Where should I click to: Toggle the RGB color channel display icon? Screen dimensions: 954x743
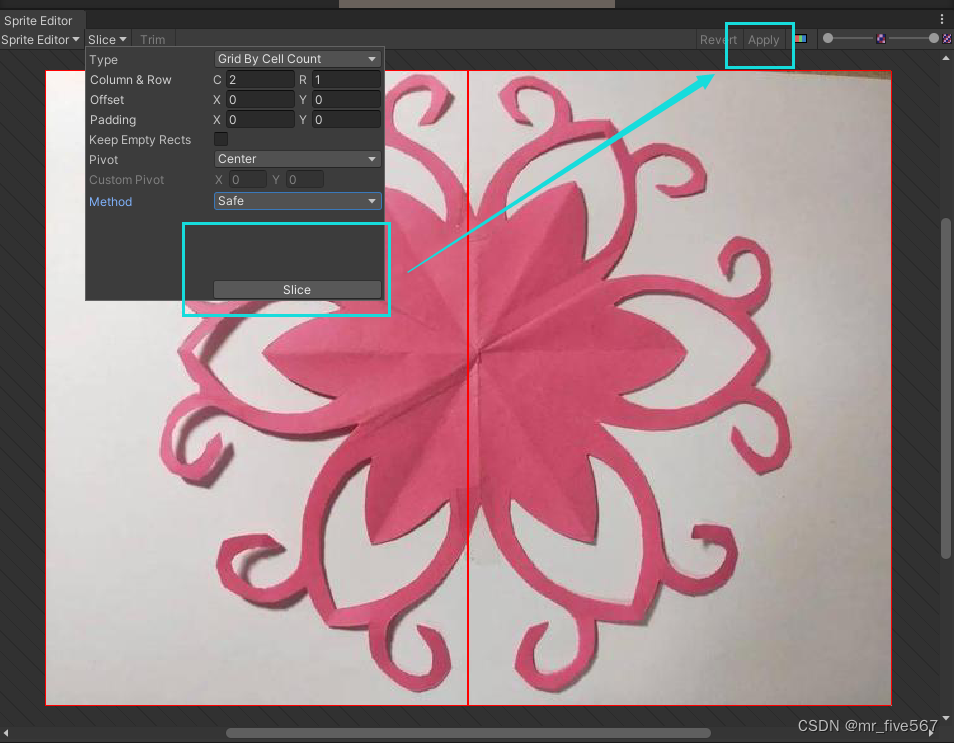(801, 38)
